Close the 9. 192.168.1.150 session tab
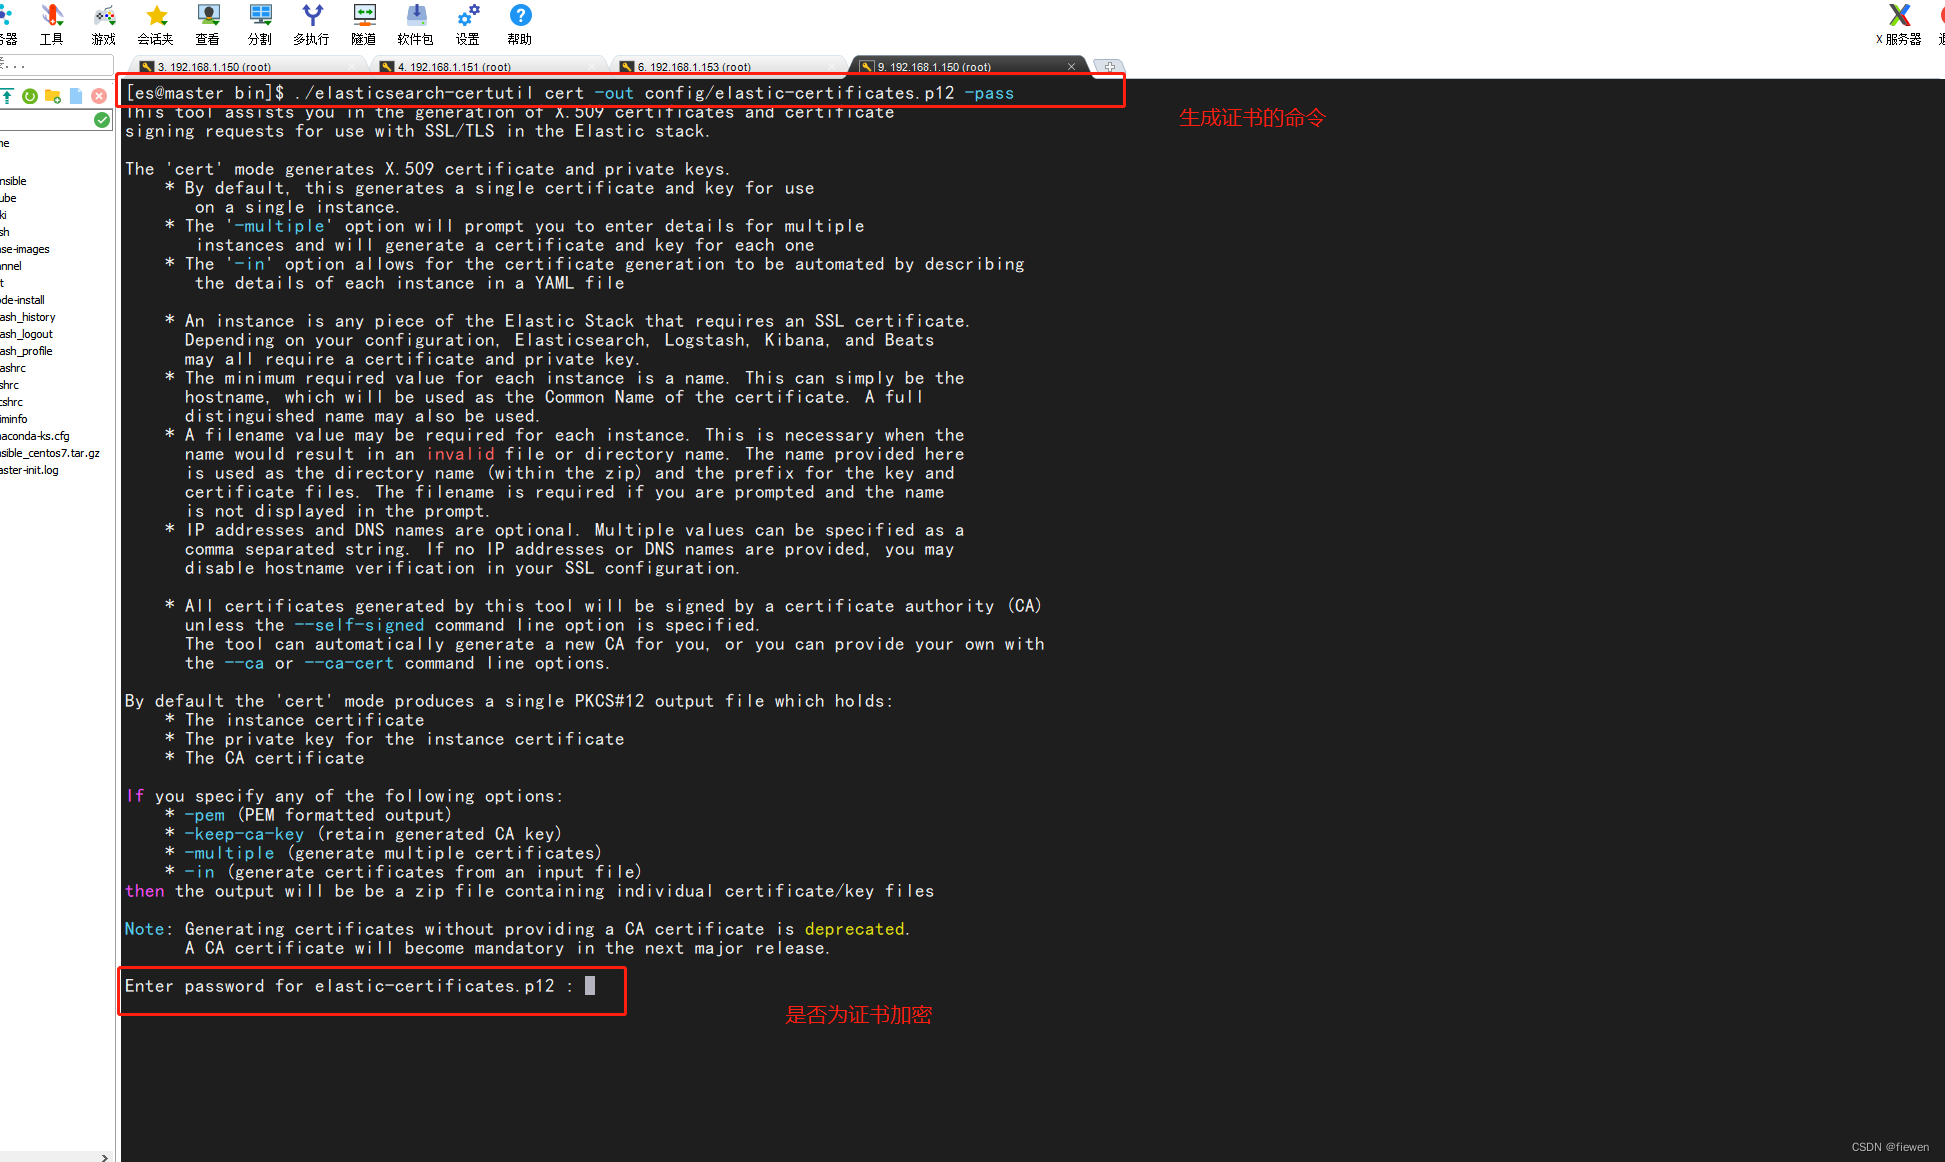Image resolution: width=1945 pixels, height=1162 pixels. 1072,66
